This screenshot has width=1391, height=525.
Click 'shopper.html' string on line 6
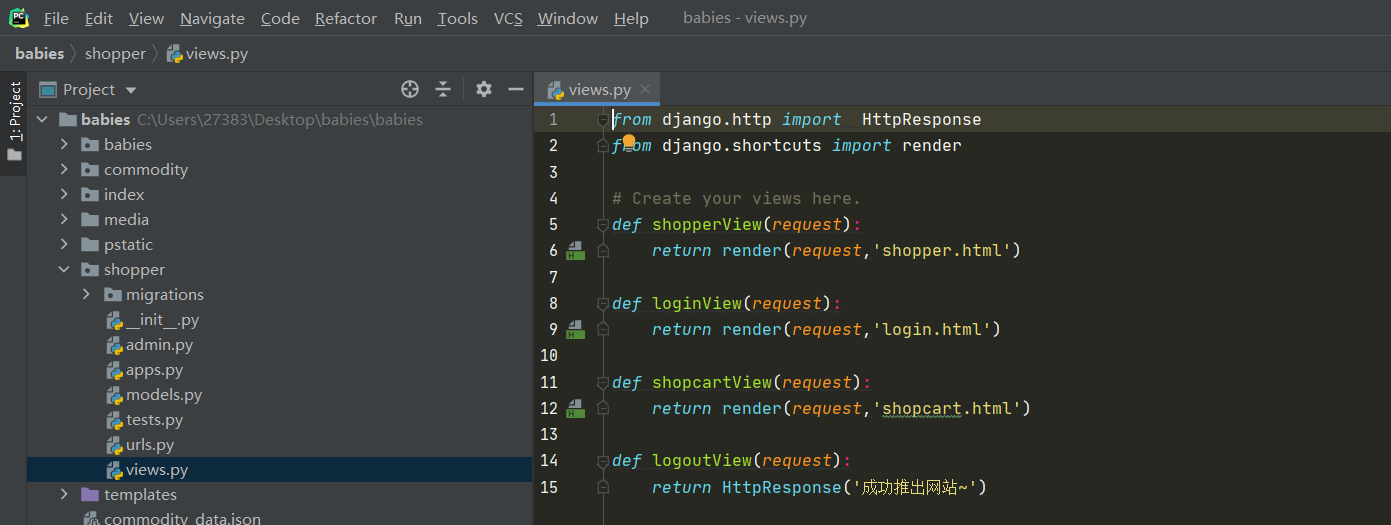point(941,250)
